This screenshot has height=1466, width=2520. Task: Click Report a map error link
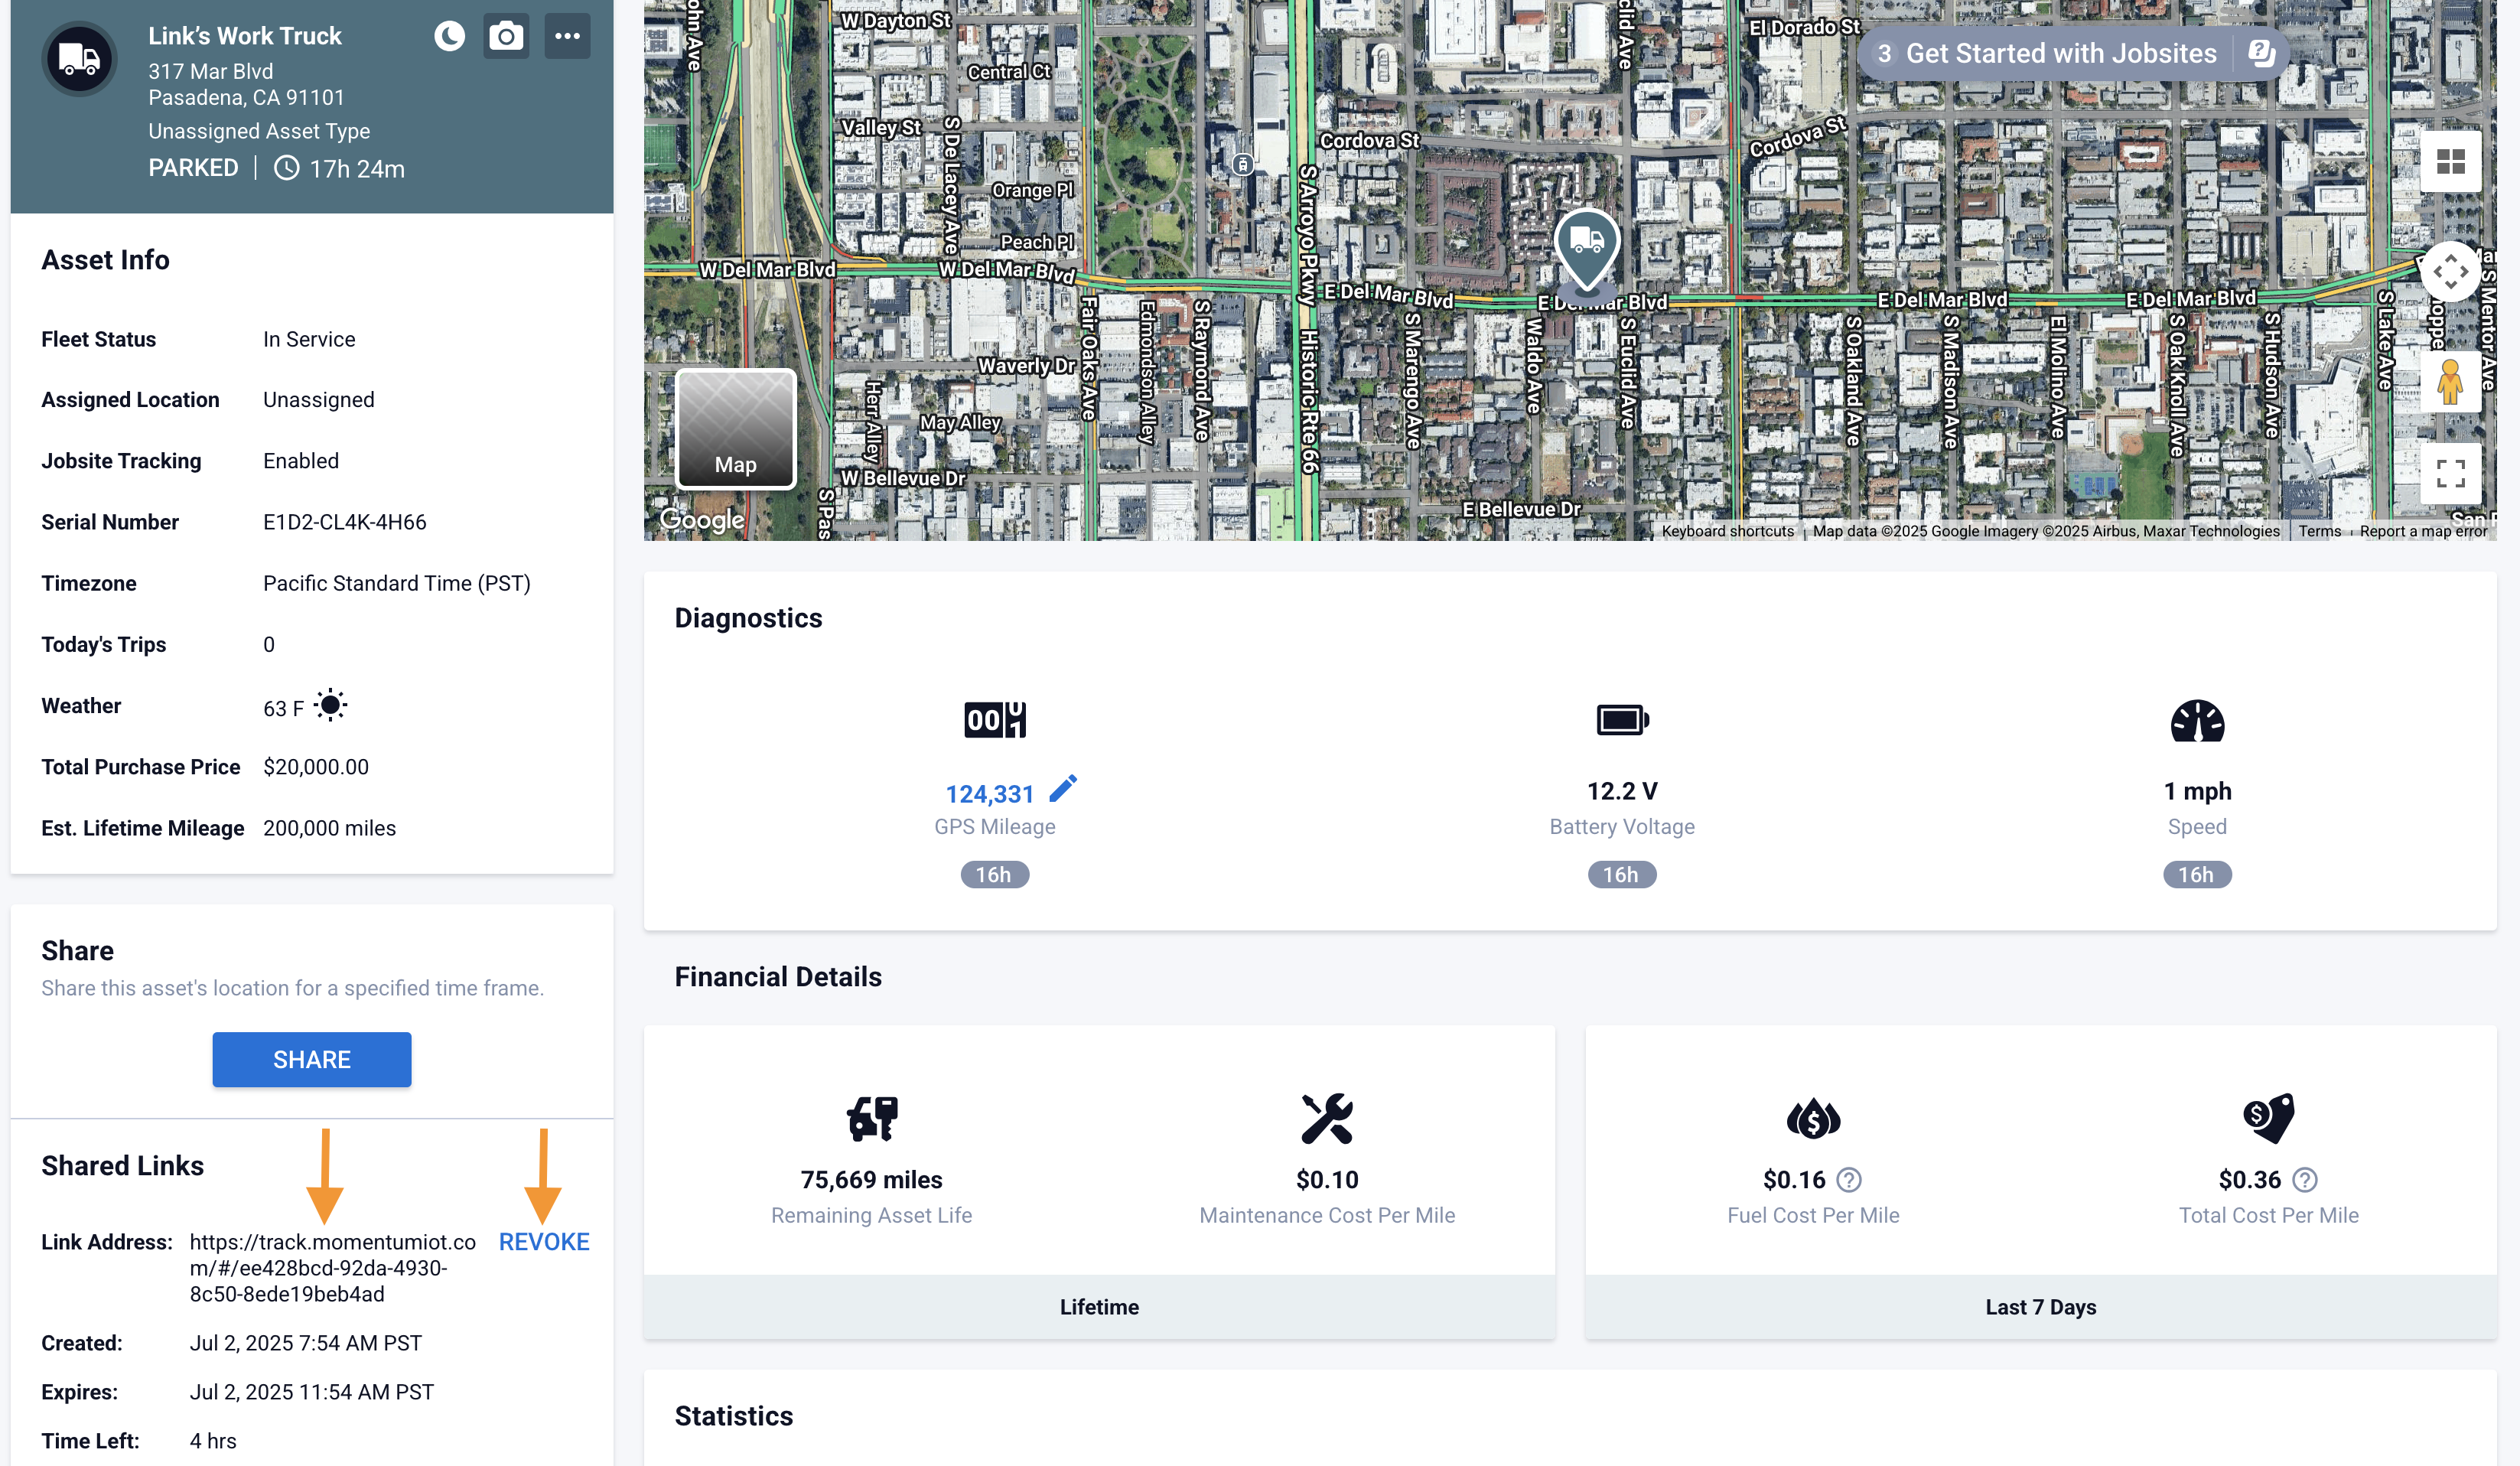pos(2423,531)
